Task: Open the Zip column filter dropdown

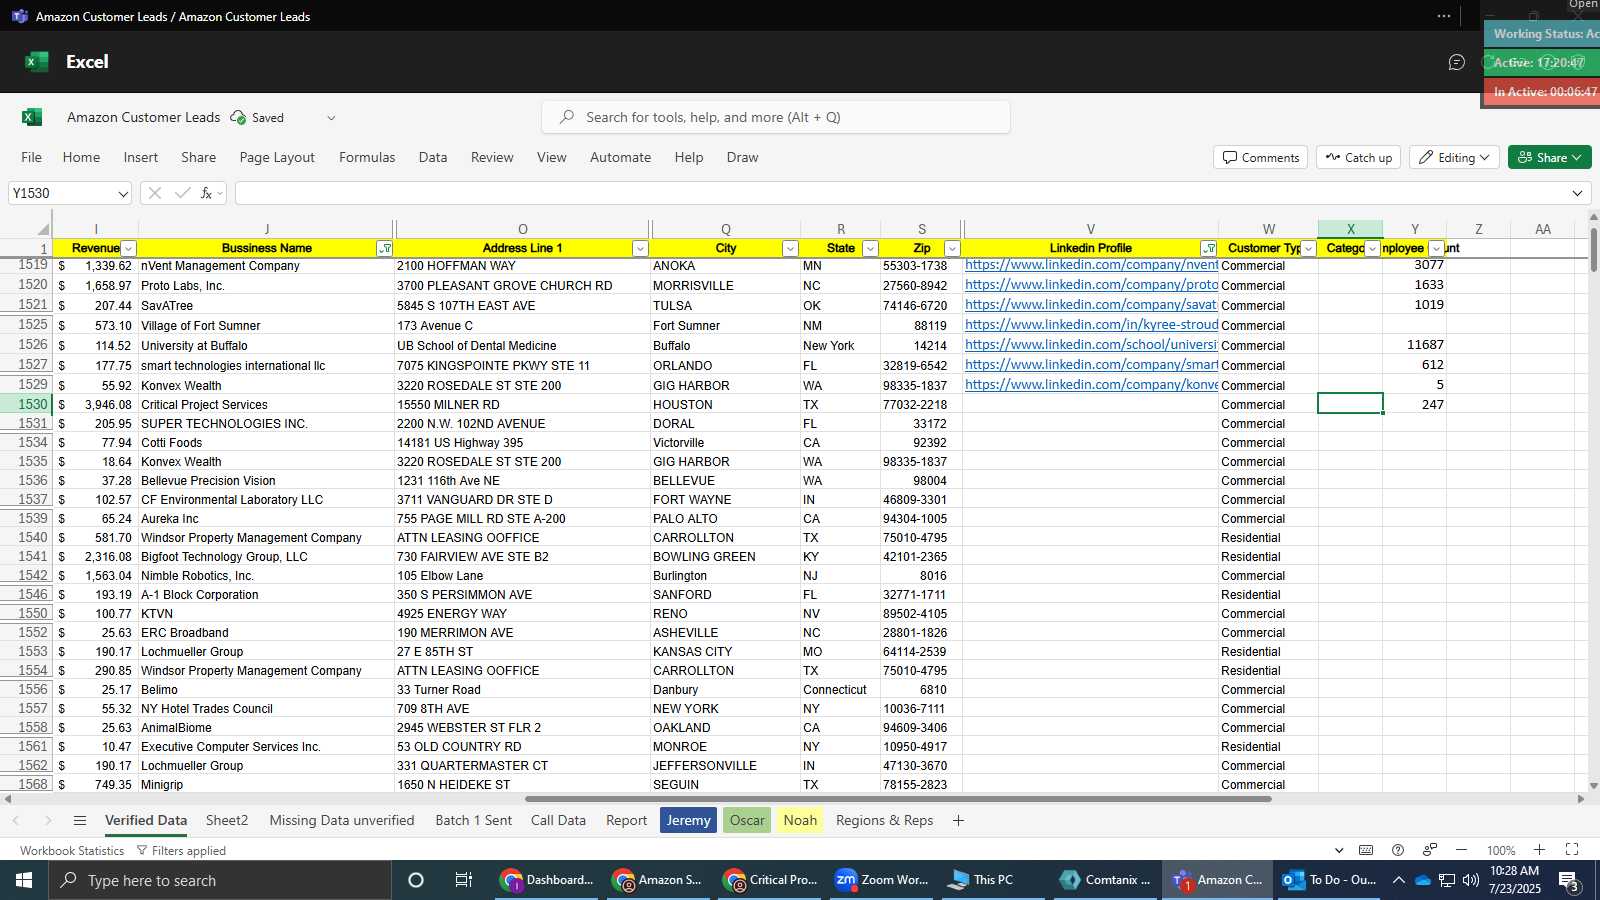Action: (952, 248)
